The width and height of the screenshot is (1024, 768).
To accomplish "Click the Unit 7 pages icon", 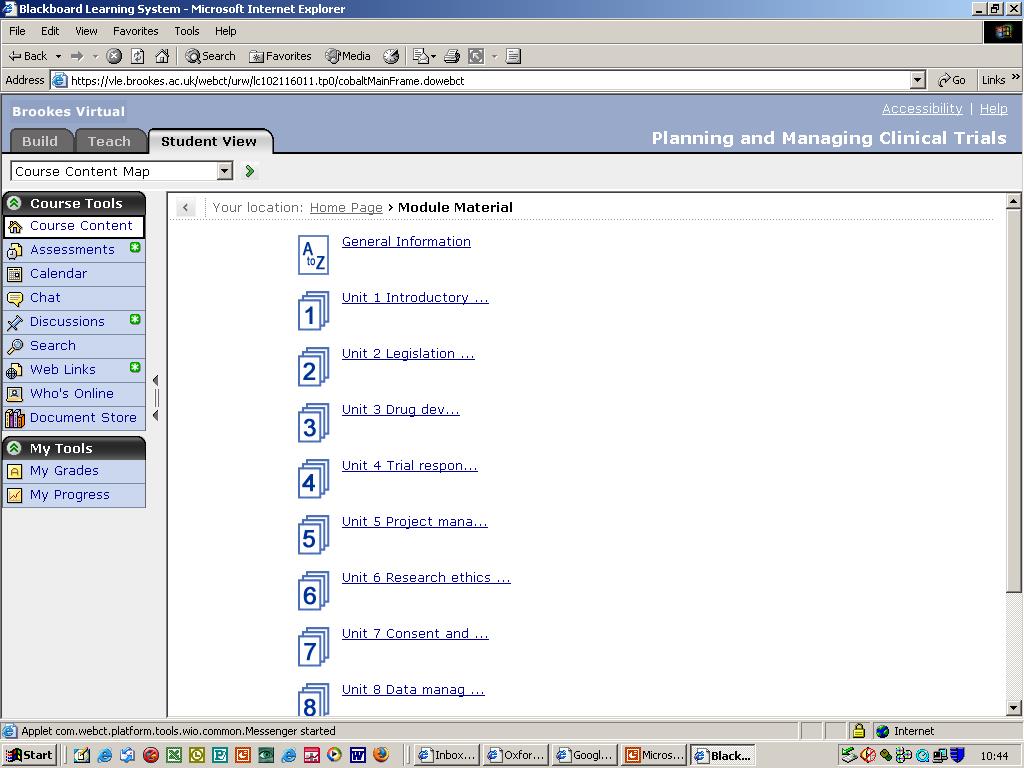I will tap(313, 648).
